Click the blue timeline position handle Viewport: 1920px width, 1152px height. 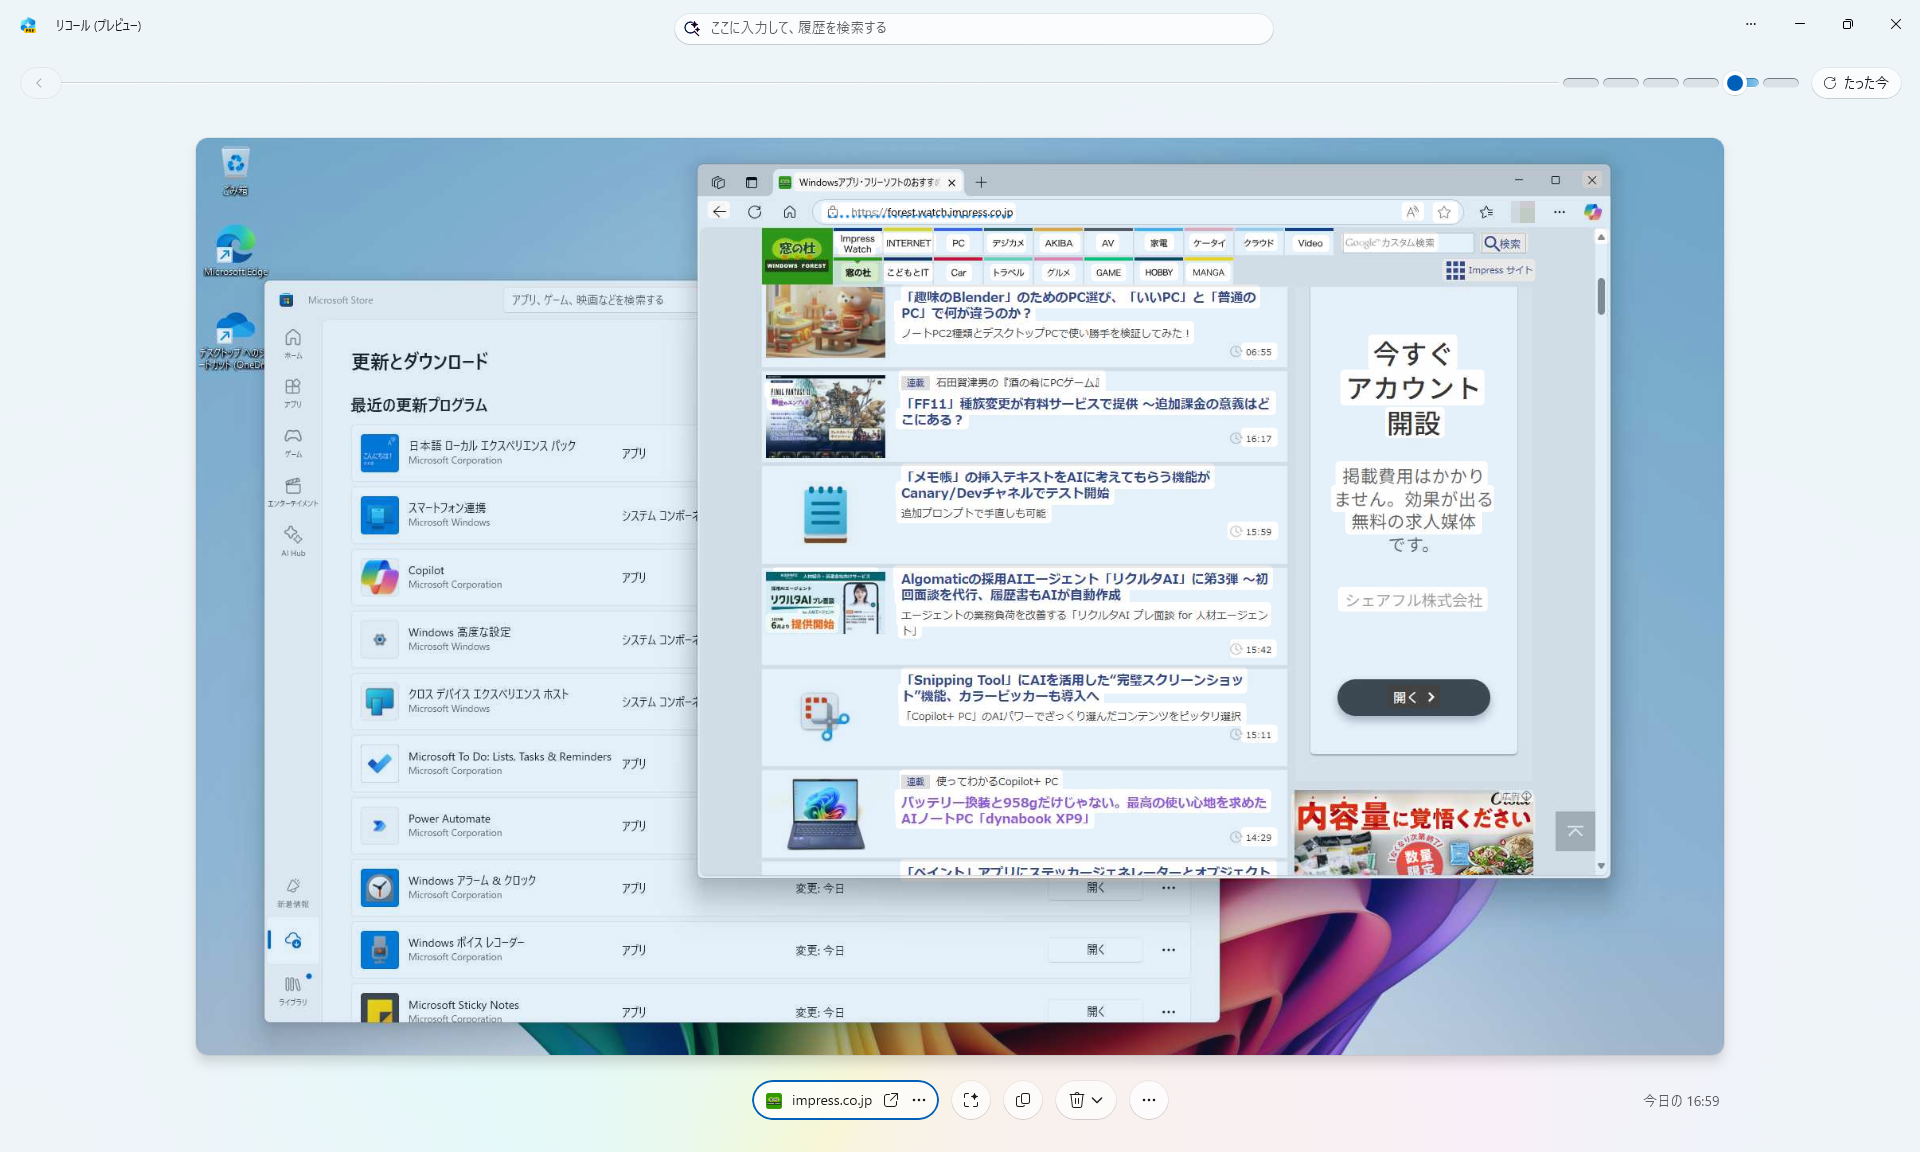1735,83
